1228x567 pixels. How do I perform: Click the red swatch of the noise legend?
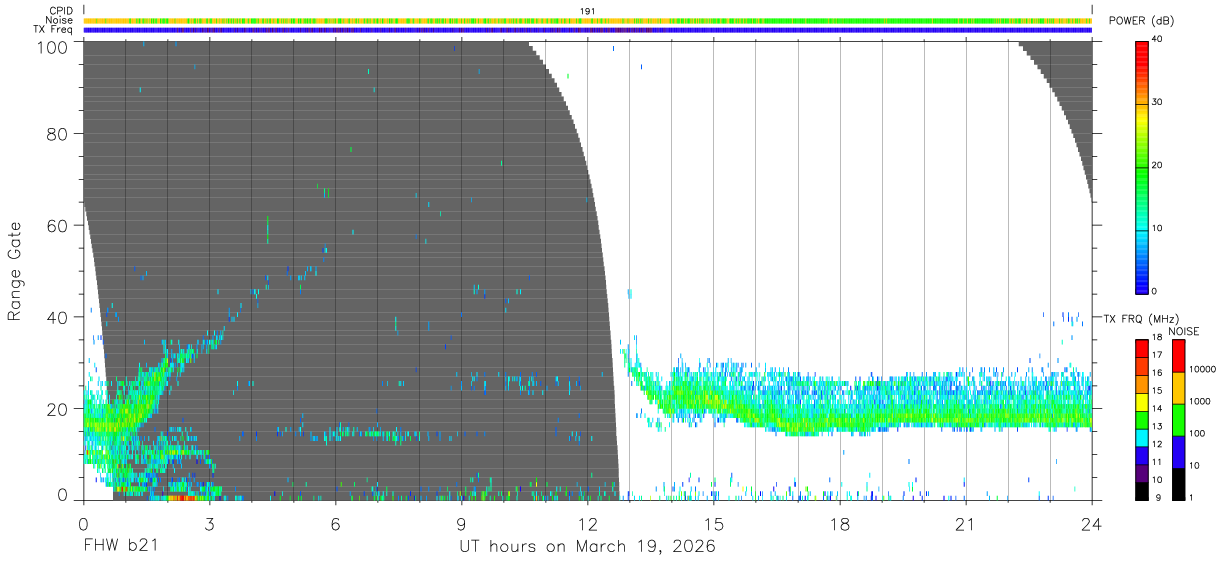pyautogui.click(x=1177, y=356)
